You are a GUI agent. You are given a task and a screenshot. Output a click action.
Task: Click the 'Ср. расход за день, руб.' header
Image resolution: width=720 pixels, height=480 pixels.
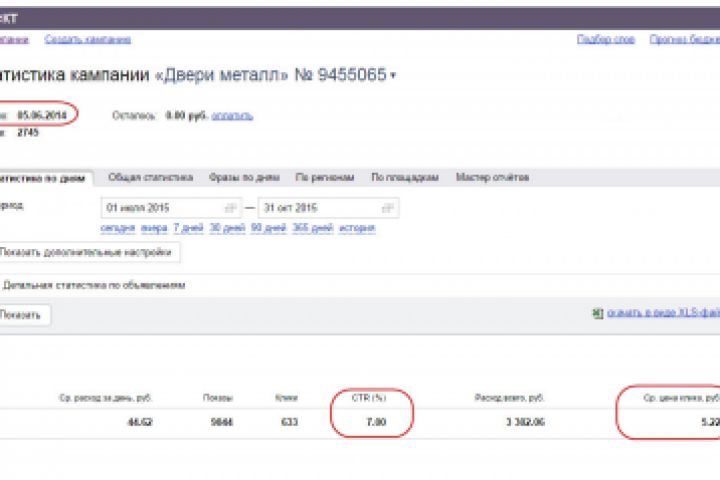pos(106,397)
